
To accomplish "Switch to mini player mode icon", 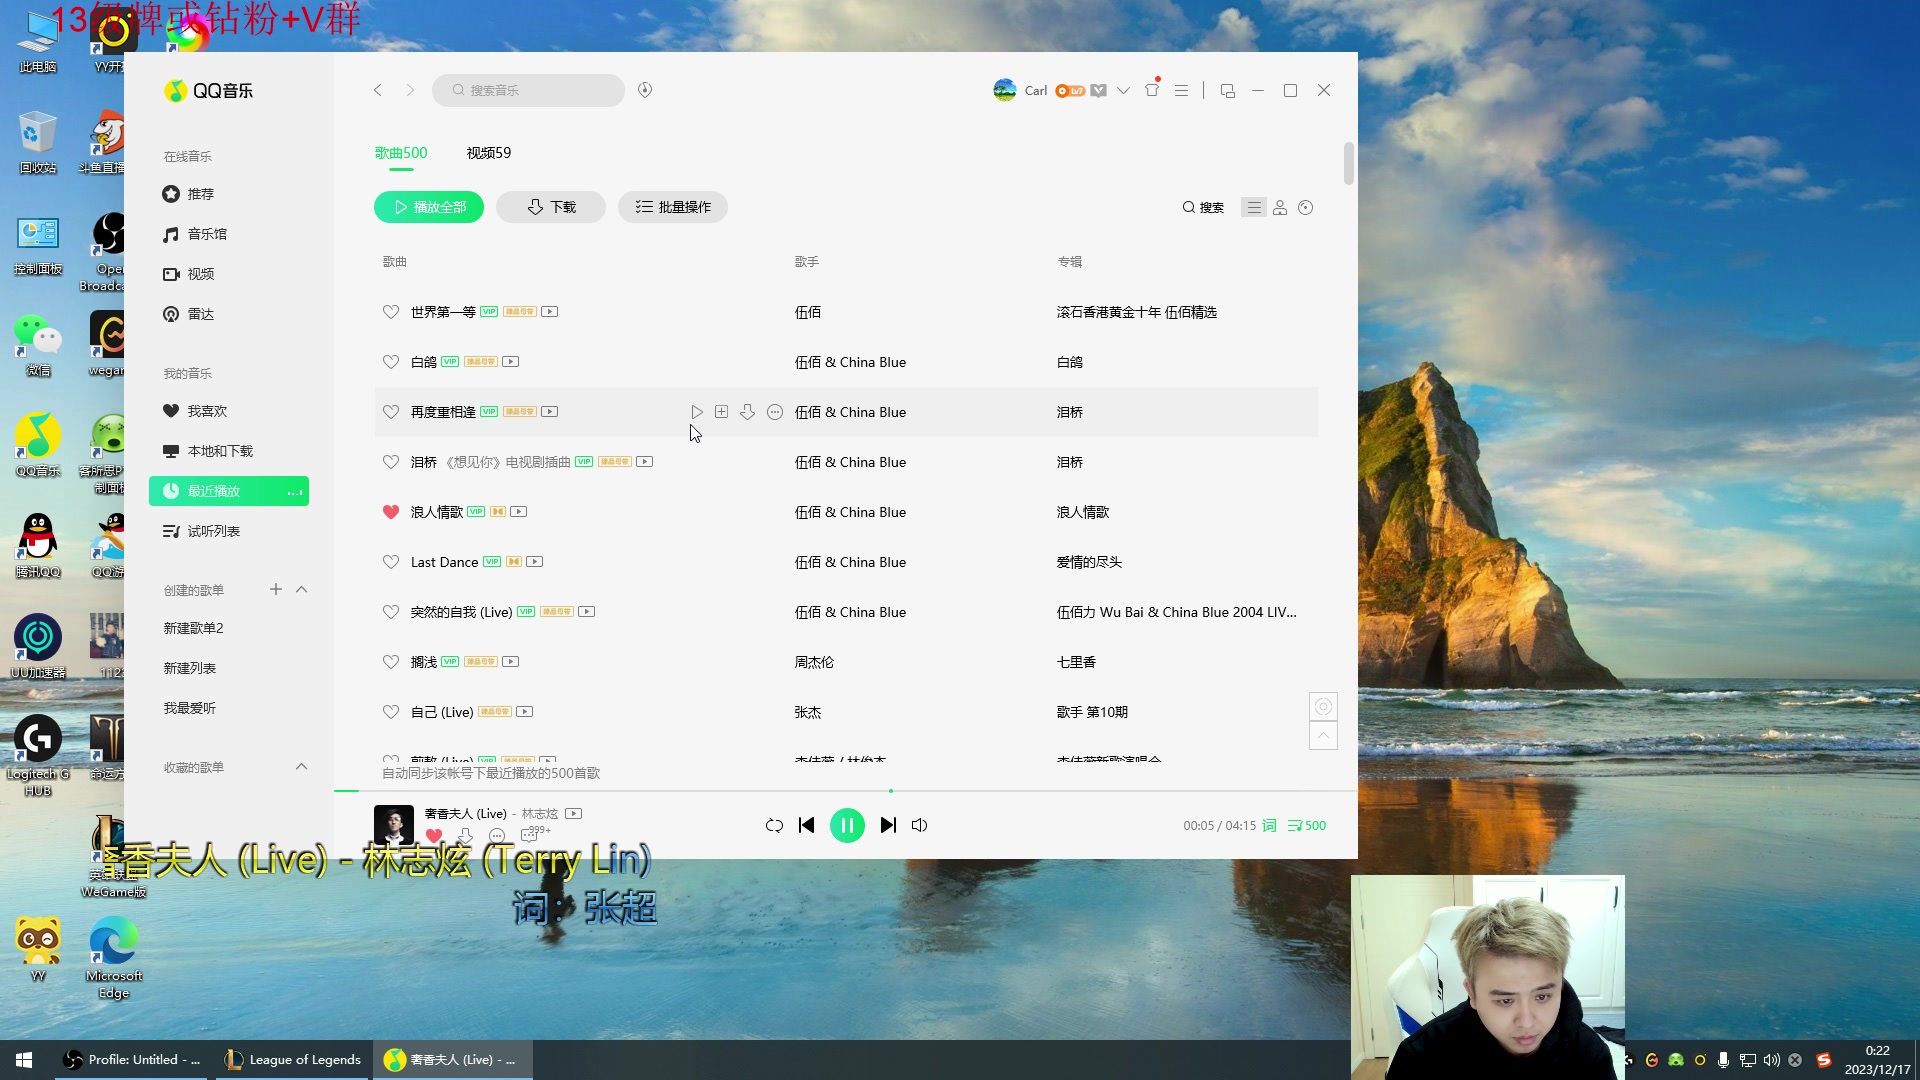I will pos(1228,90).
